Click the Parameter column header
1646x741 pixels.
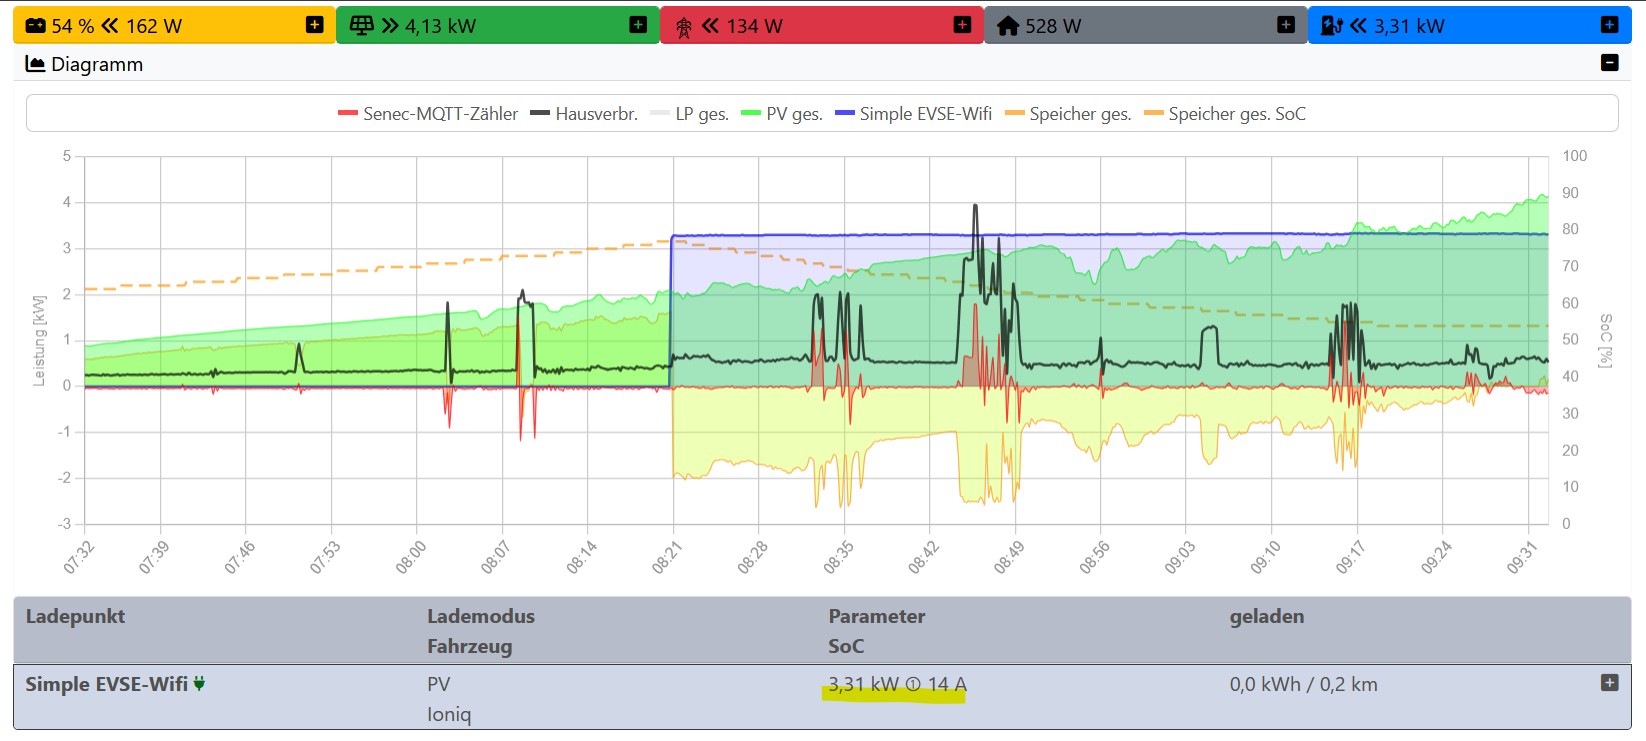point(876,616)
